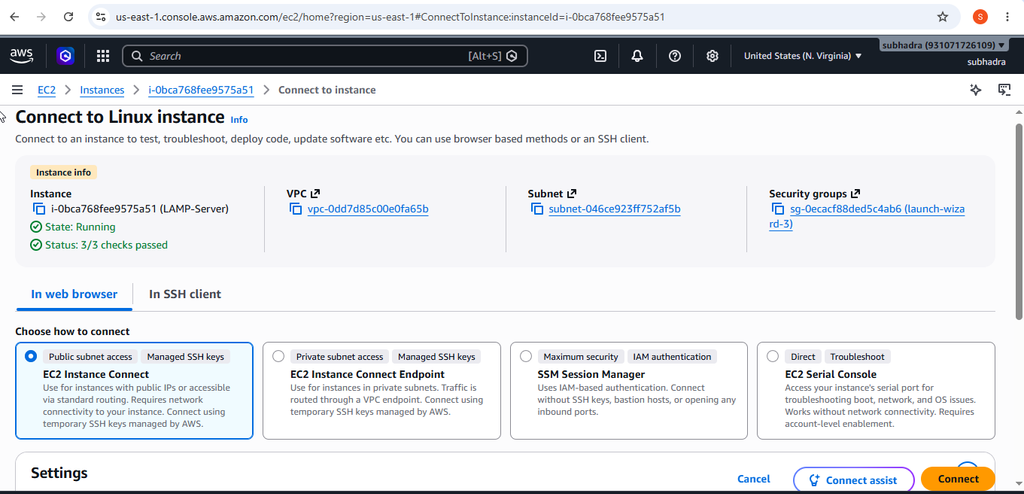Open VPC external link icon

tap(315, 193)
